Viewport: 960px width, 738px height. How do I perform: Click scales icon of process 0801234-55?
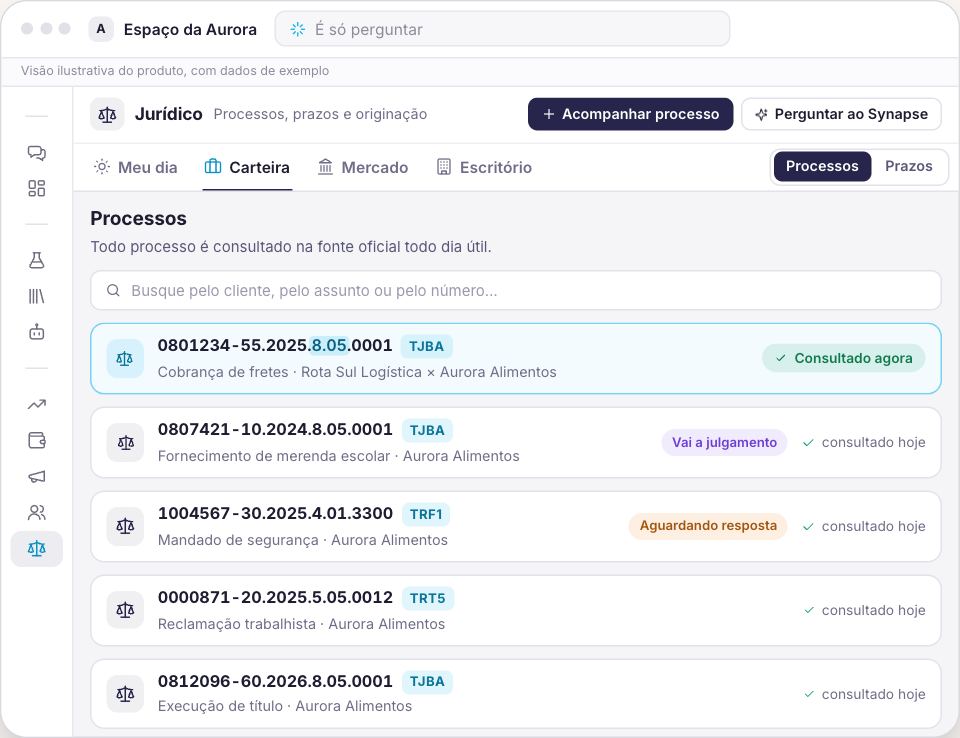pos(125,359)
